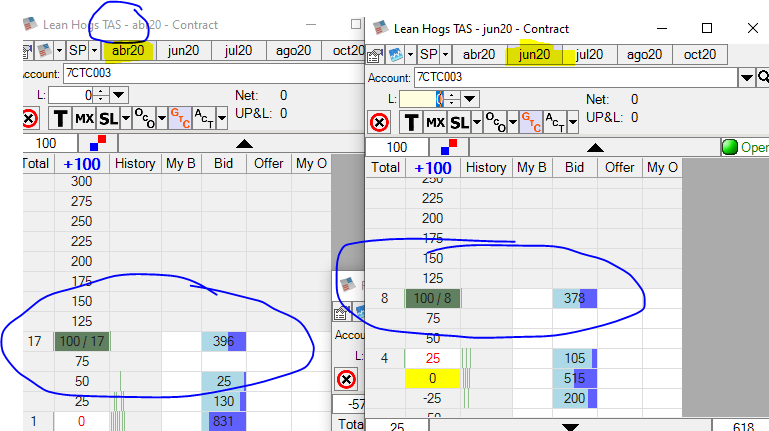769x431 pixels.
Task: Select the jun20 tab in jun20 window
Action: (534, 54)
